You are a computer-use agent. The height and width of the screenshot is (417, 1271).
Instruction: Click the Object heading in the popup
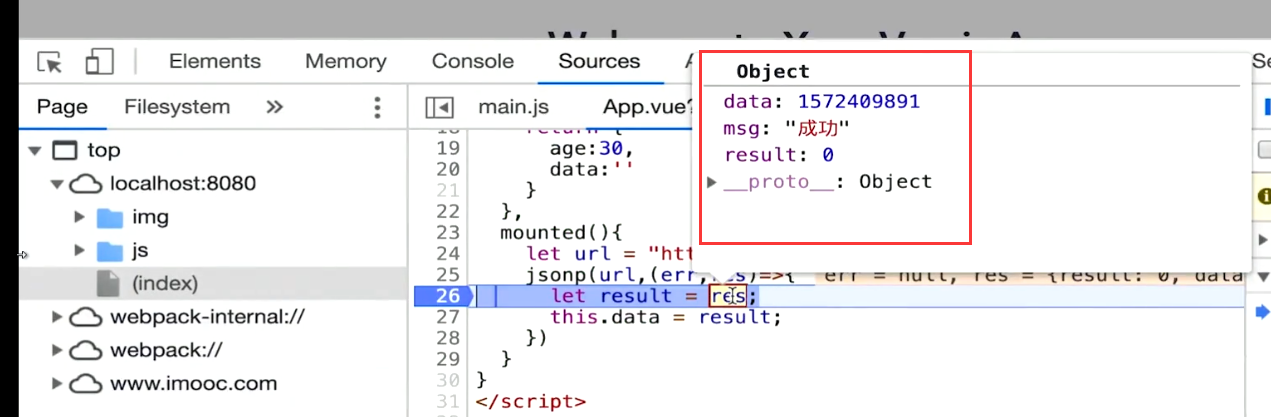tap(772, 72)
